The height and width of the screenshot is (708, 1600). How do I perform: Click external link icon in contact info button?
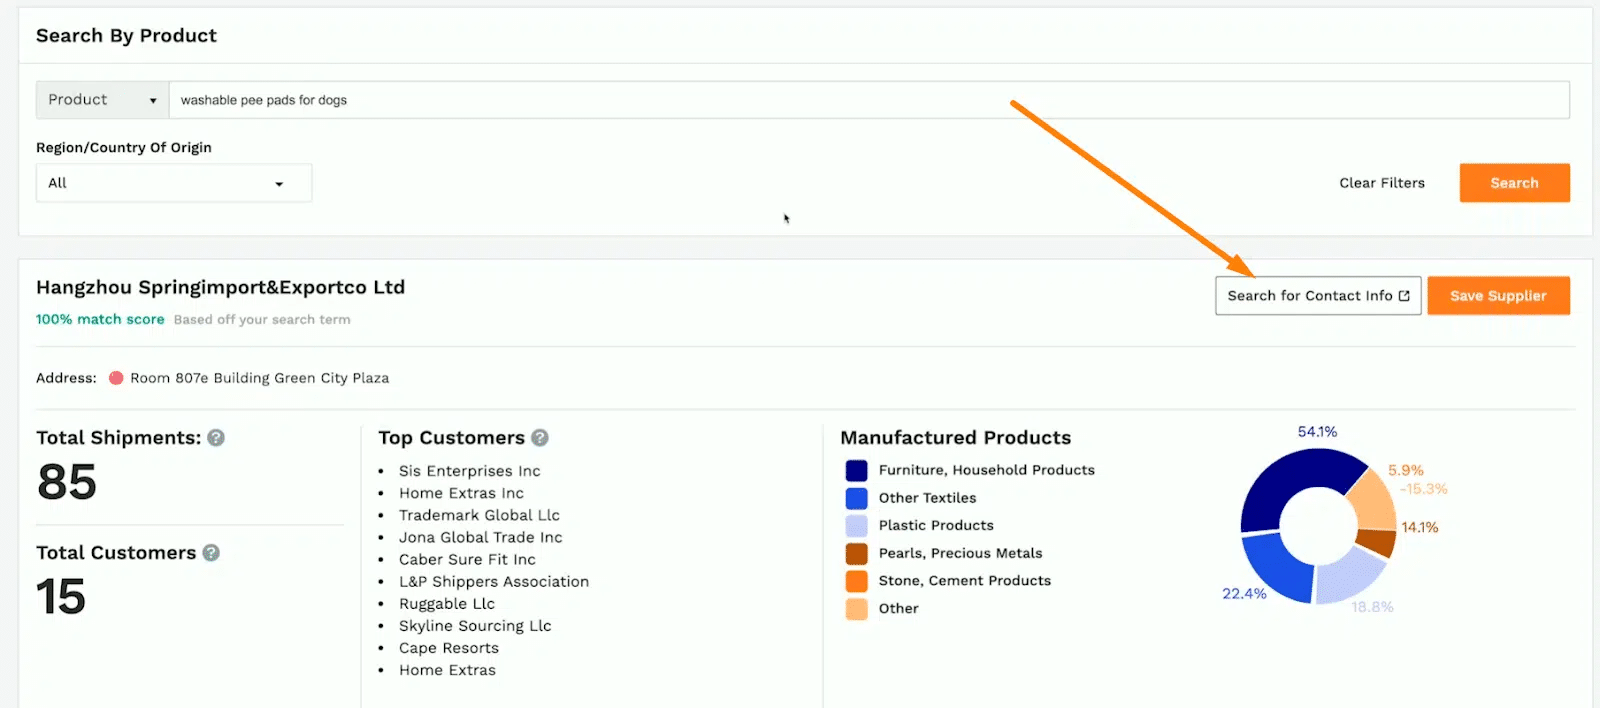(x=1404, y=296)
